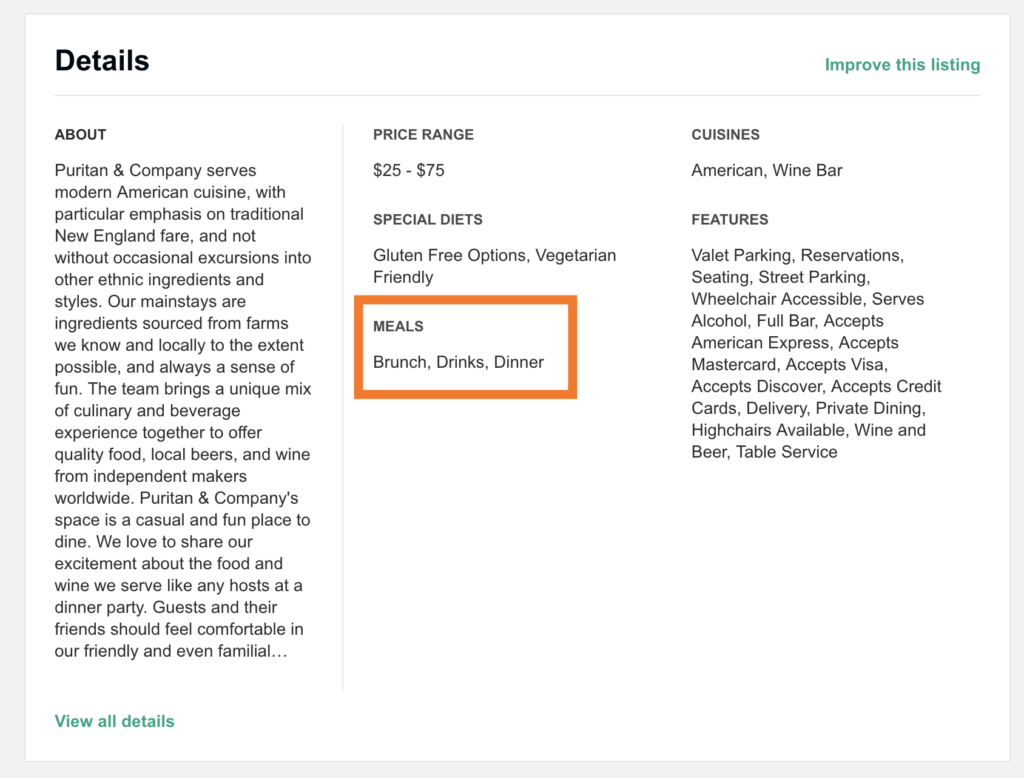Image resolution: width=1024 pixels, height=778 pixels.
Task: Click the "Details" section heading
Action: click(x=102, y=61)
